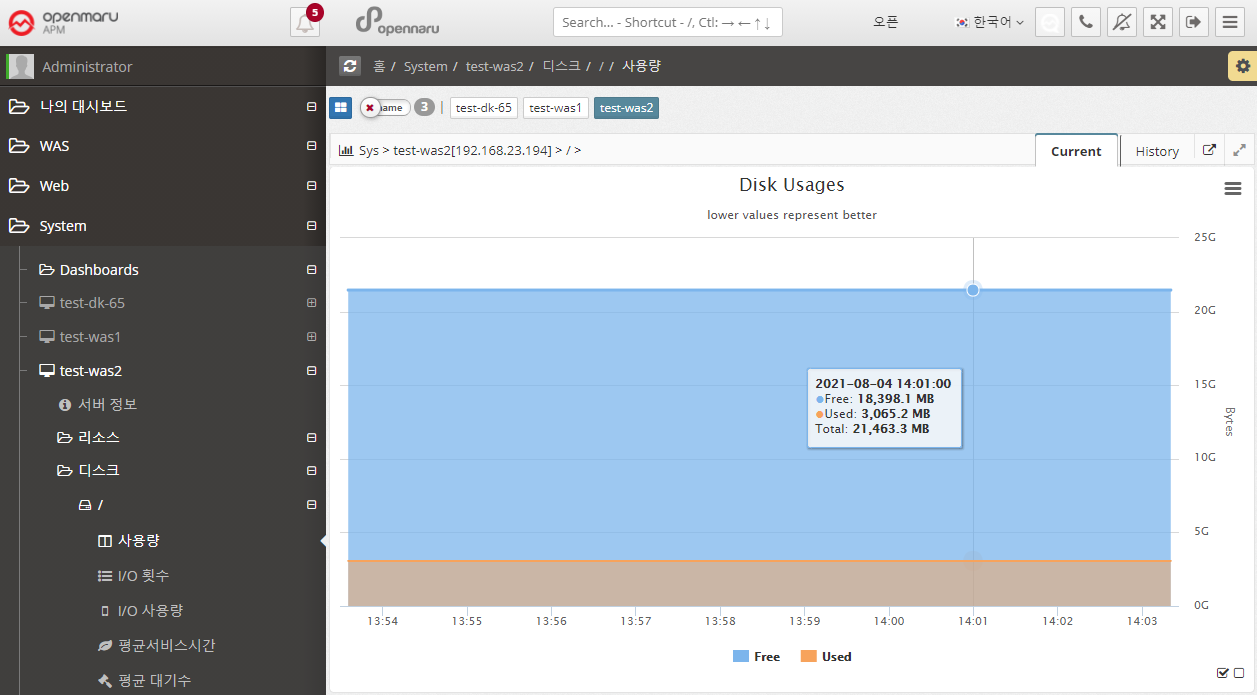Uncheck the select-all series checkbox
Image resolution: width=1257 pixels, height=695 pixels.
tap(1222, 673)
